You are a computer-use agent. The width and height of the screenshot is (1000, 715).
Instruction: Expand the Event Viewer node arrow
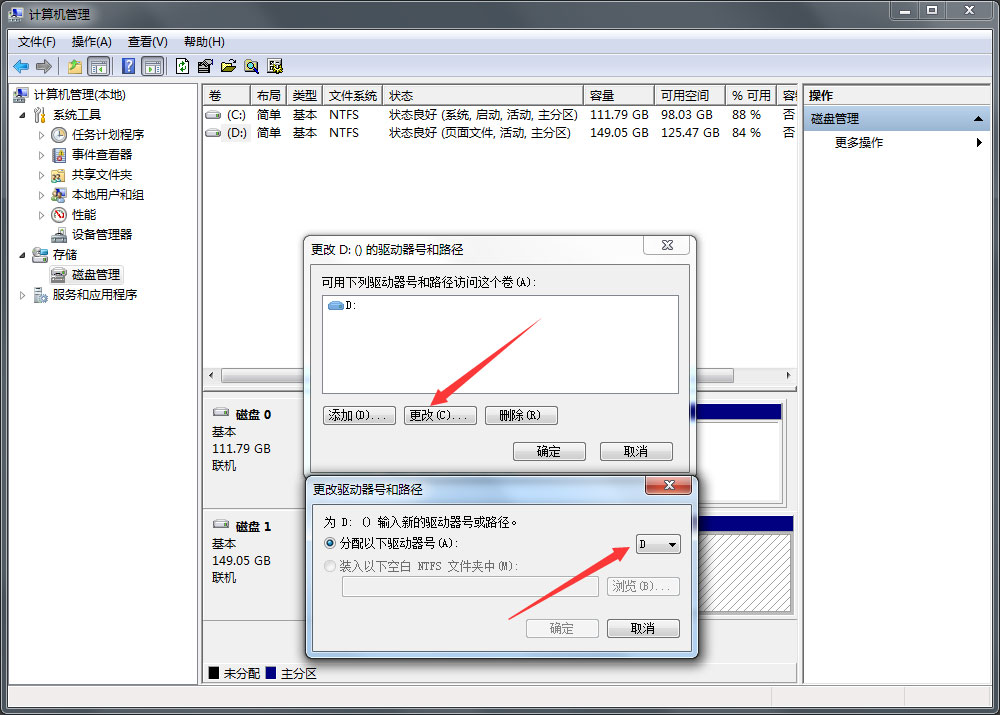[41, 155]
